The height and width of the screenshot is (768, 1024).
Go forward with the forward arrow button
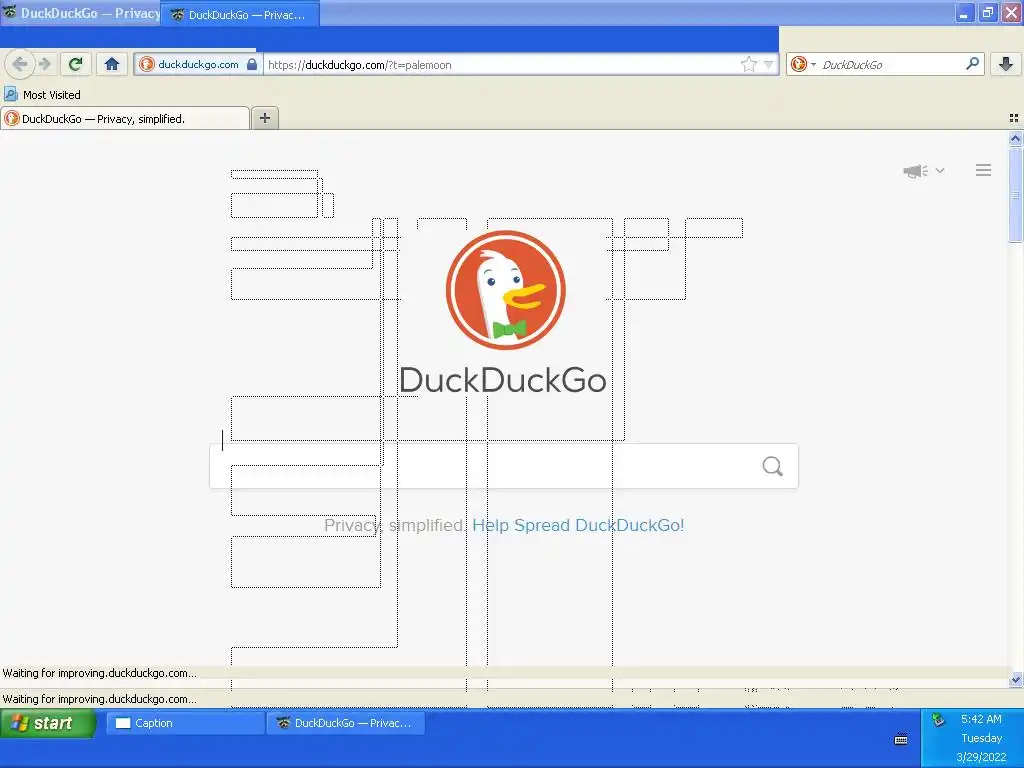[44, 64]
